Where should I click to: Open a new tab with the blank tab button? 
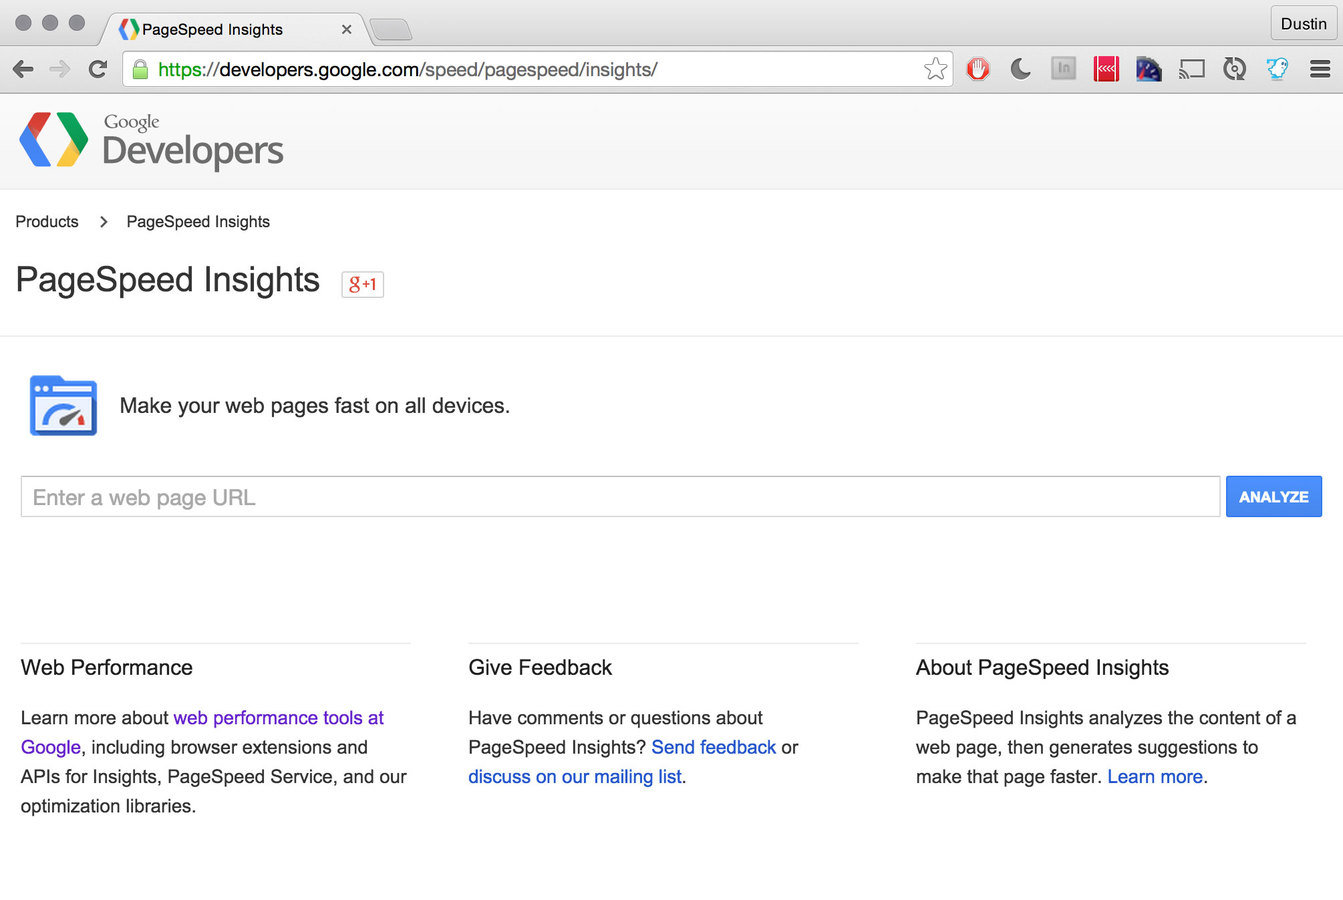[391, 30]
